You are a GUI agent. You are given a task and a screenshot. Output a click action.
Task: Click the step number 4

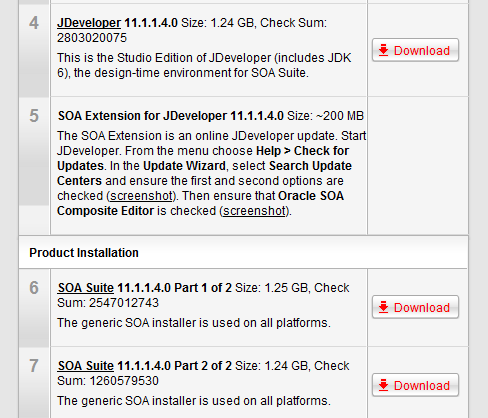pyautogui.click(x=34, y=23)
